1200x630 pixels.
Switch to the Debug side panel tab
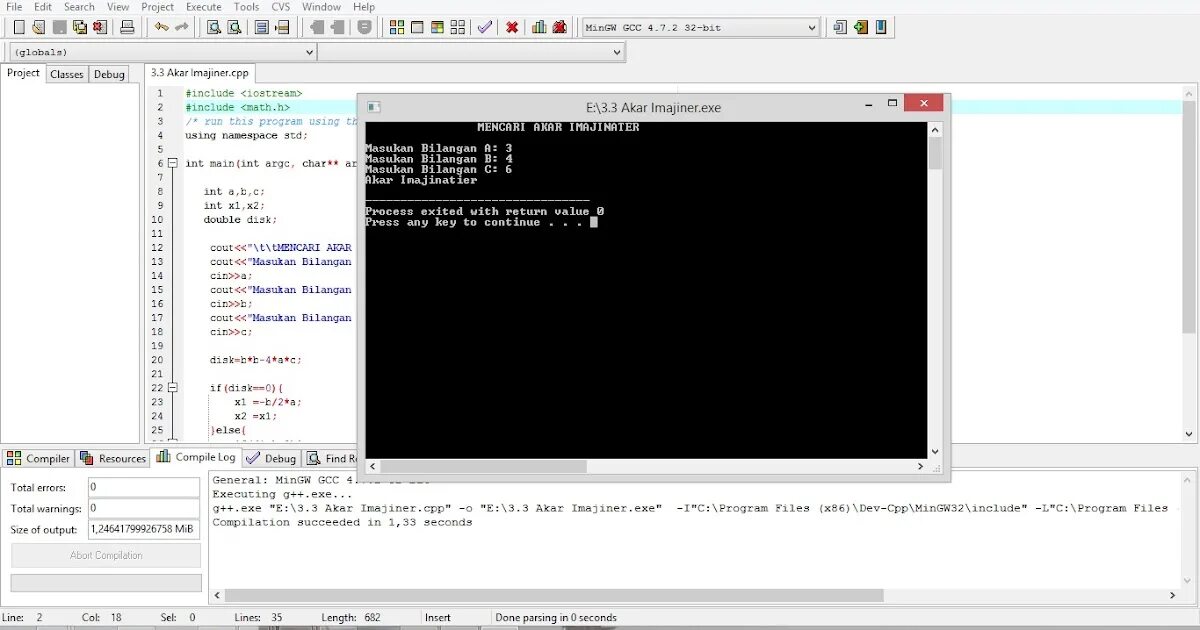coord(109,74)
